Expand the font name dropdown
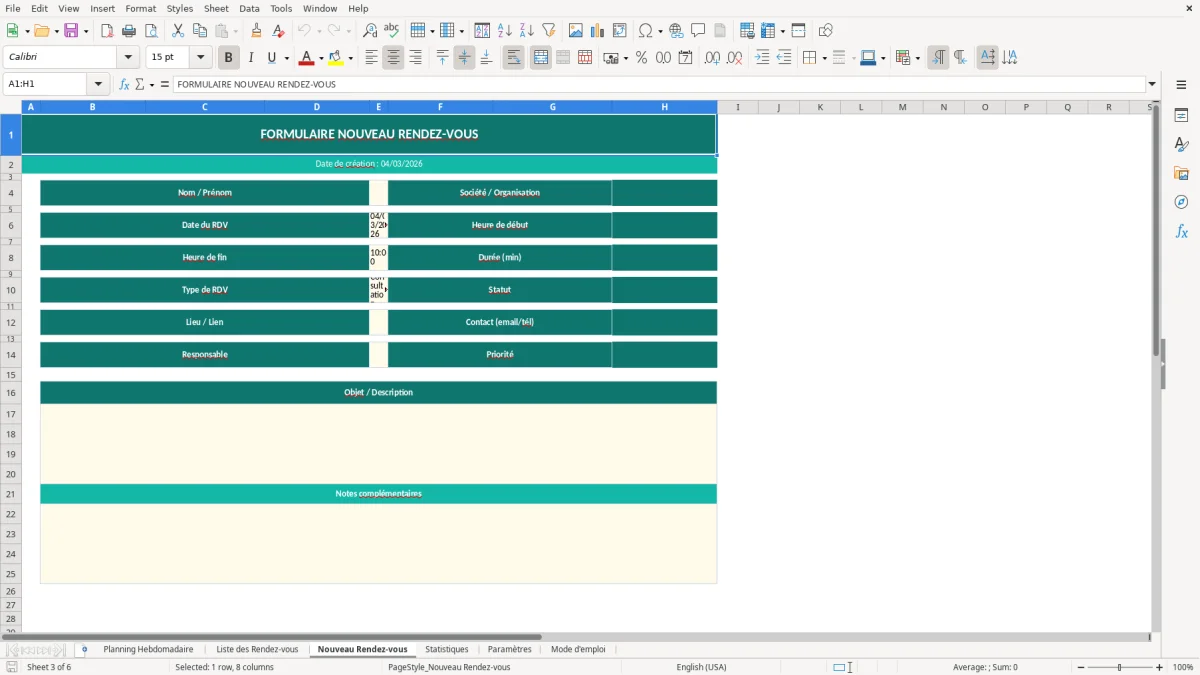This screenshot has height=675, width=1200. [128, 58]
